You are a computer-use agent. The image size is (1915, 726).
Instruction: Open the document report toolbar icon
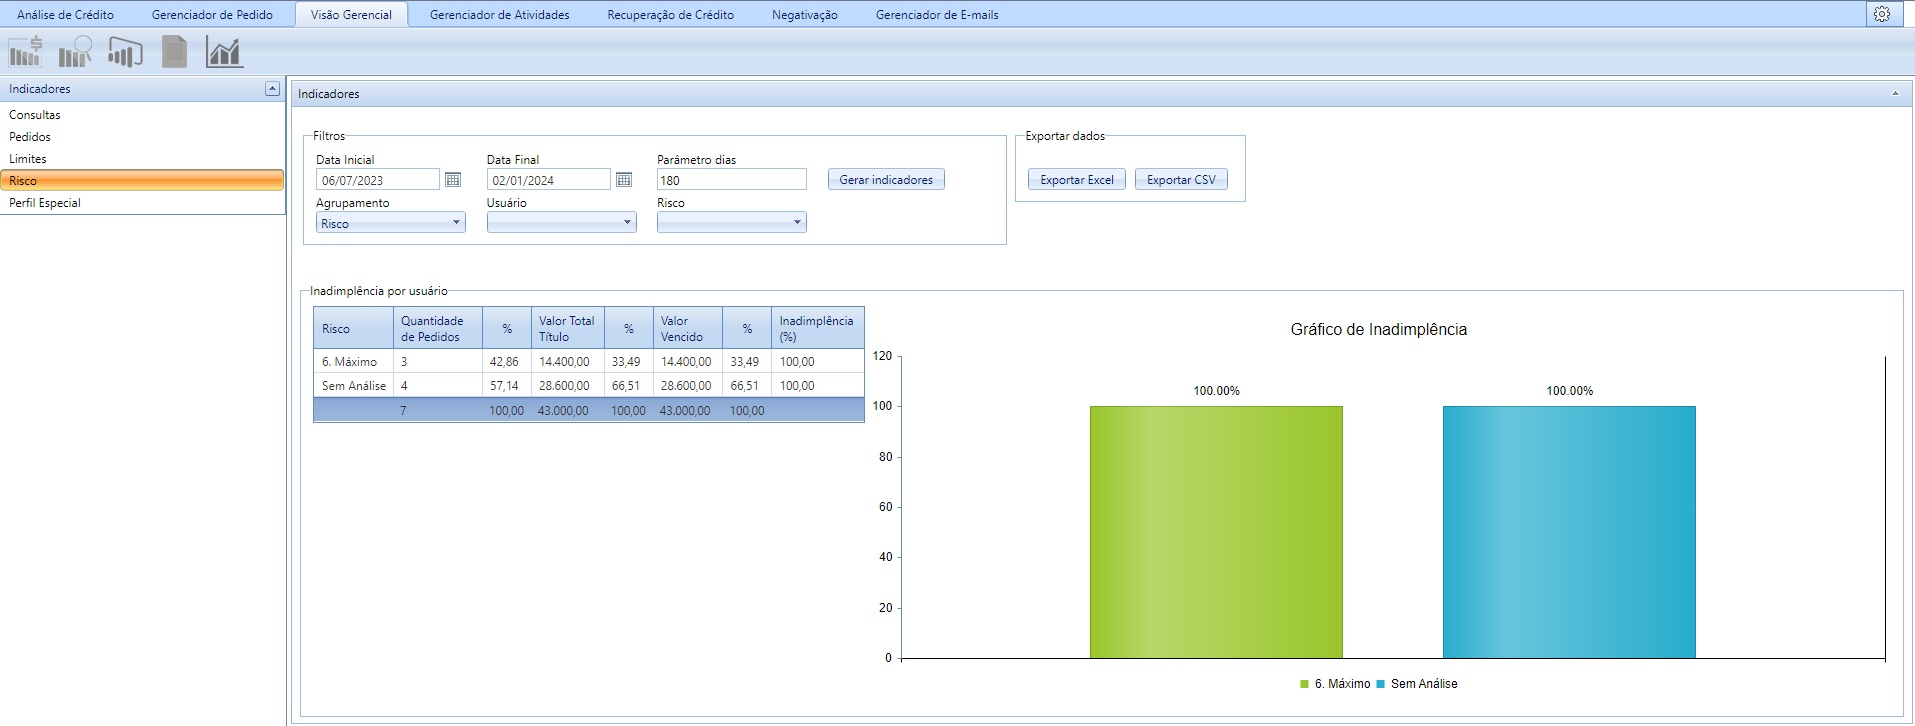[x=175, y=51]
